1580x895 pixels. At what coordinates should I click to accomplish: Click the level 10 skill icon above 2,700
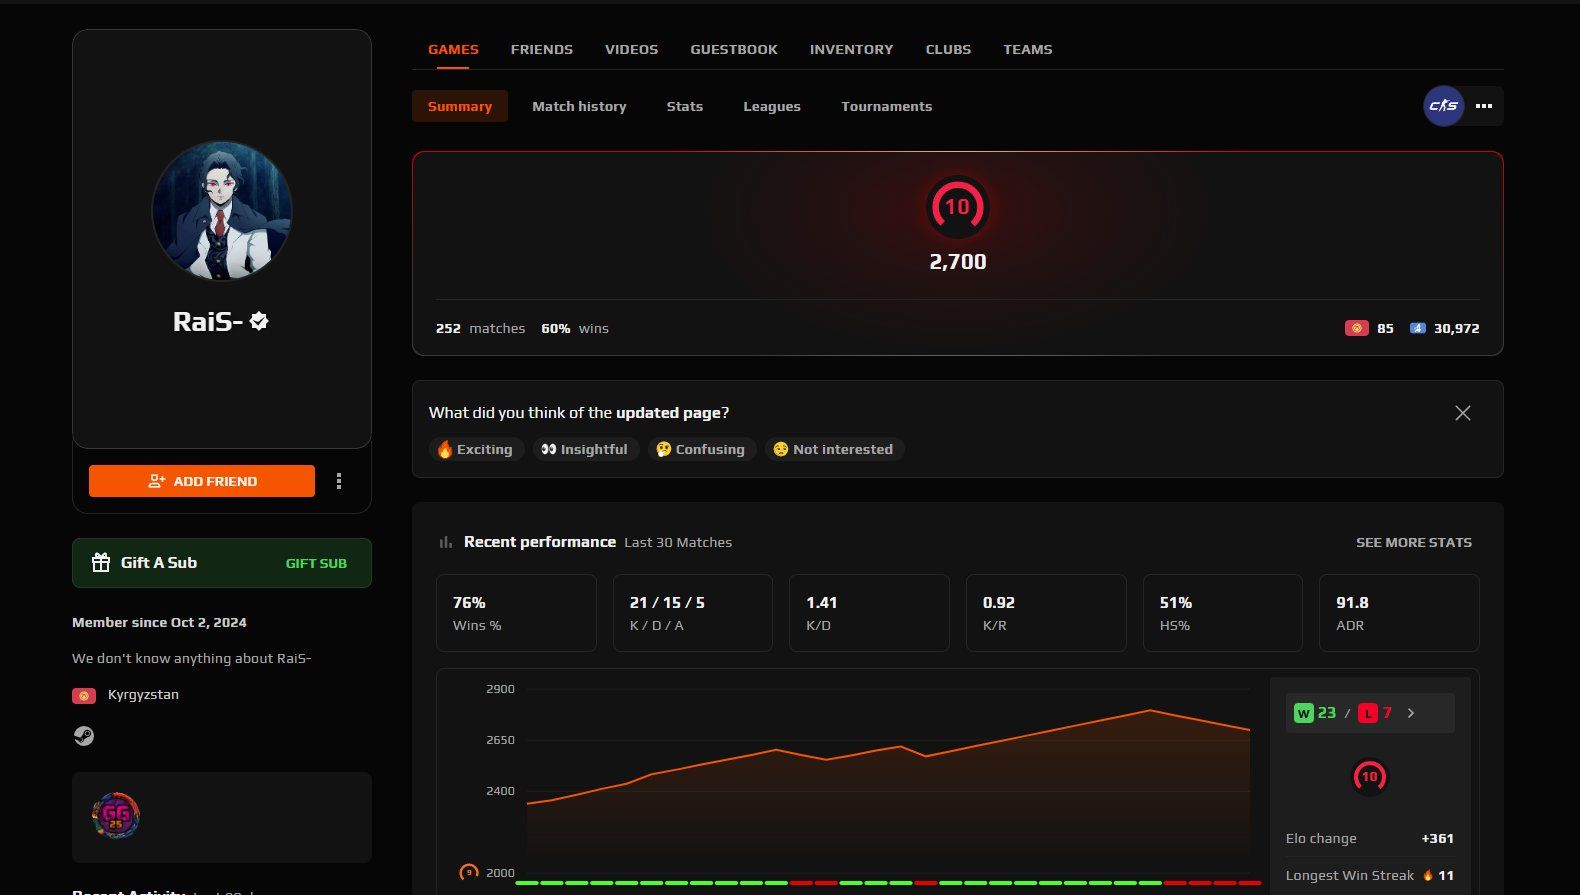tap(957, 207)
